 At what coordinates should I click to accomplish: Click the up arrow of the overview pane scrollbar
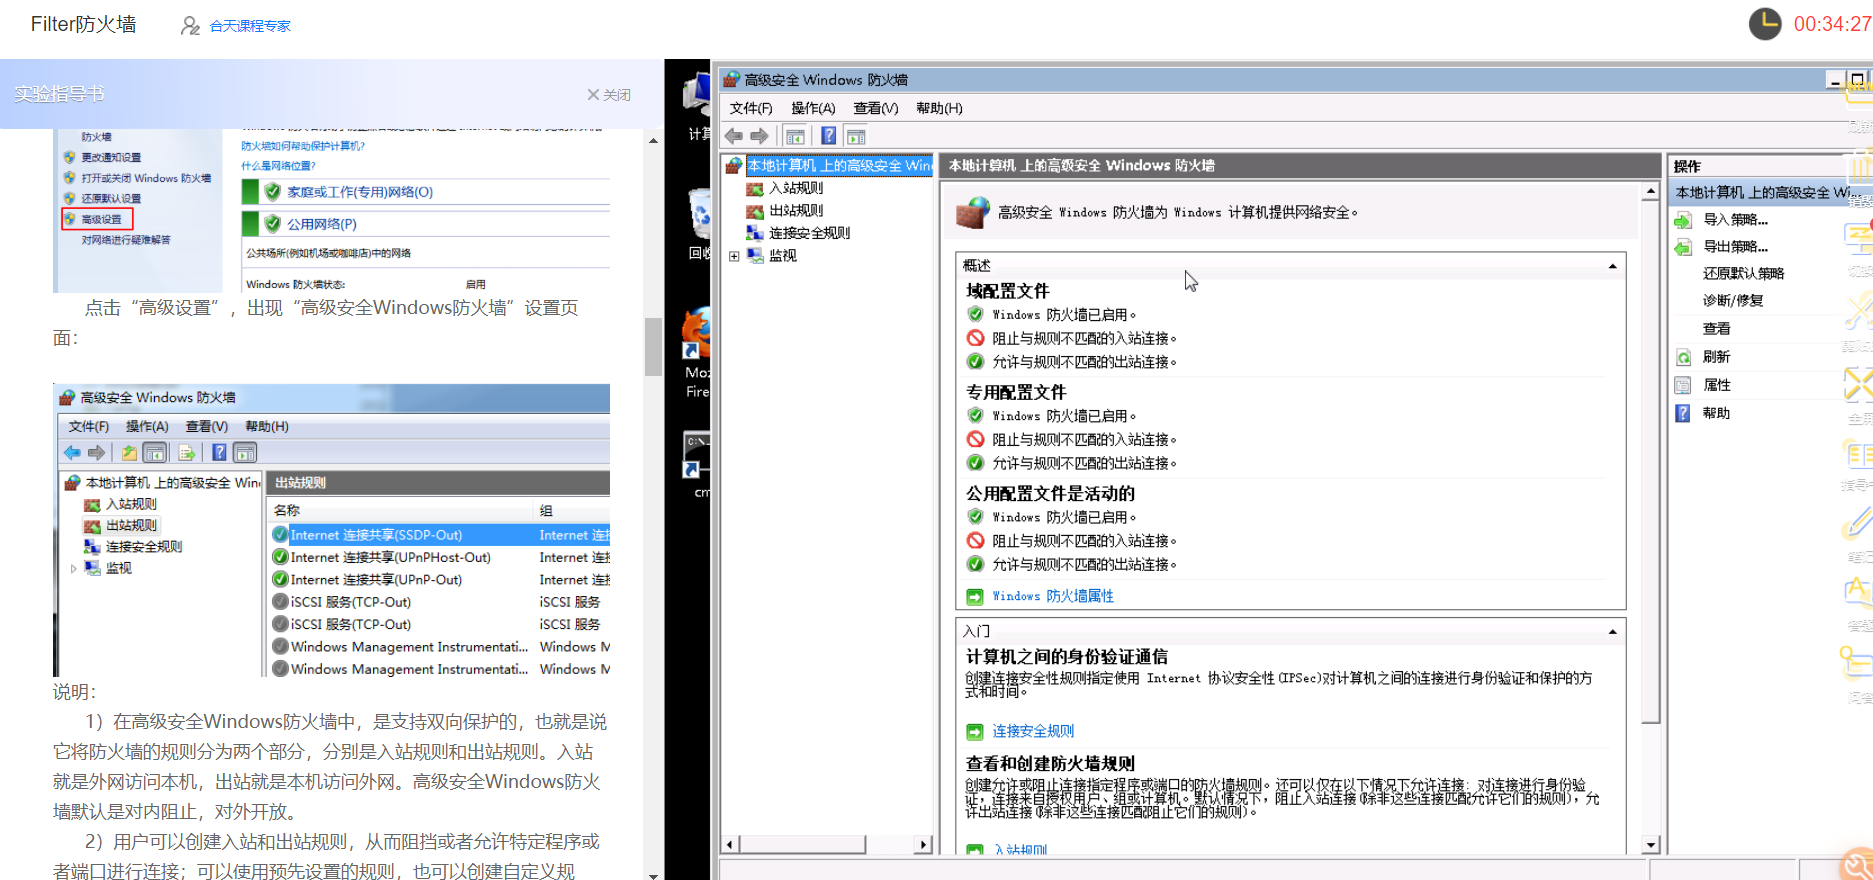[x=1650, y=192]
